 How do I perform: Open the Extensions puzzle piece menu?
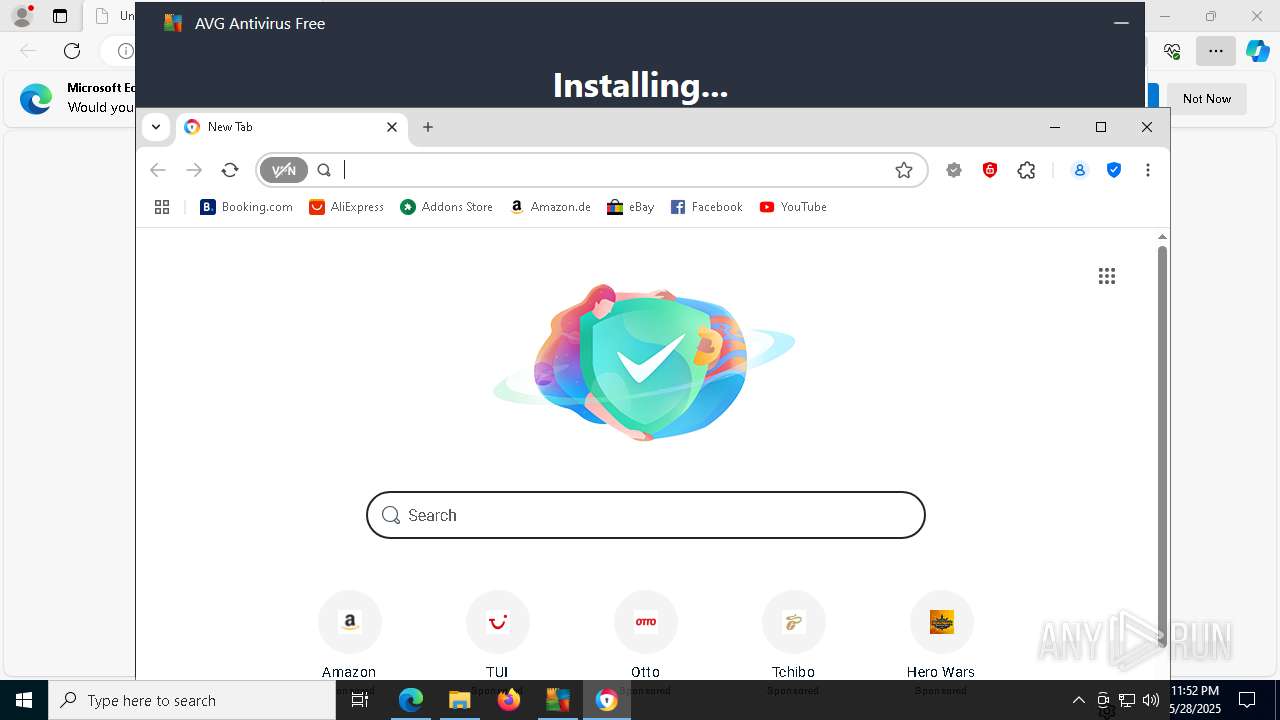pos(1026,170)
